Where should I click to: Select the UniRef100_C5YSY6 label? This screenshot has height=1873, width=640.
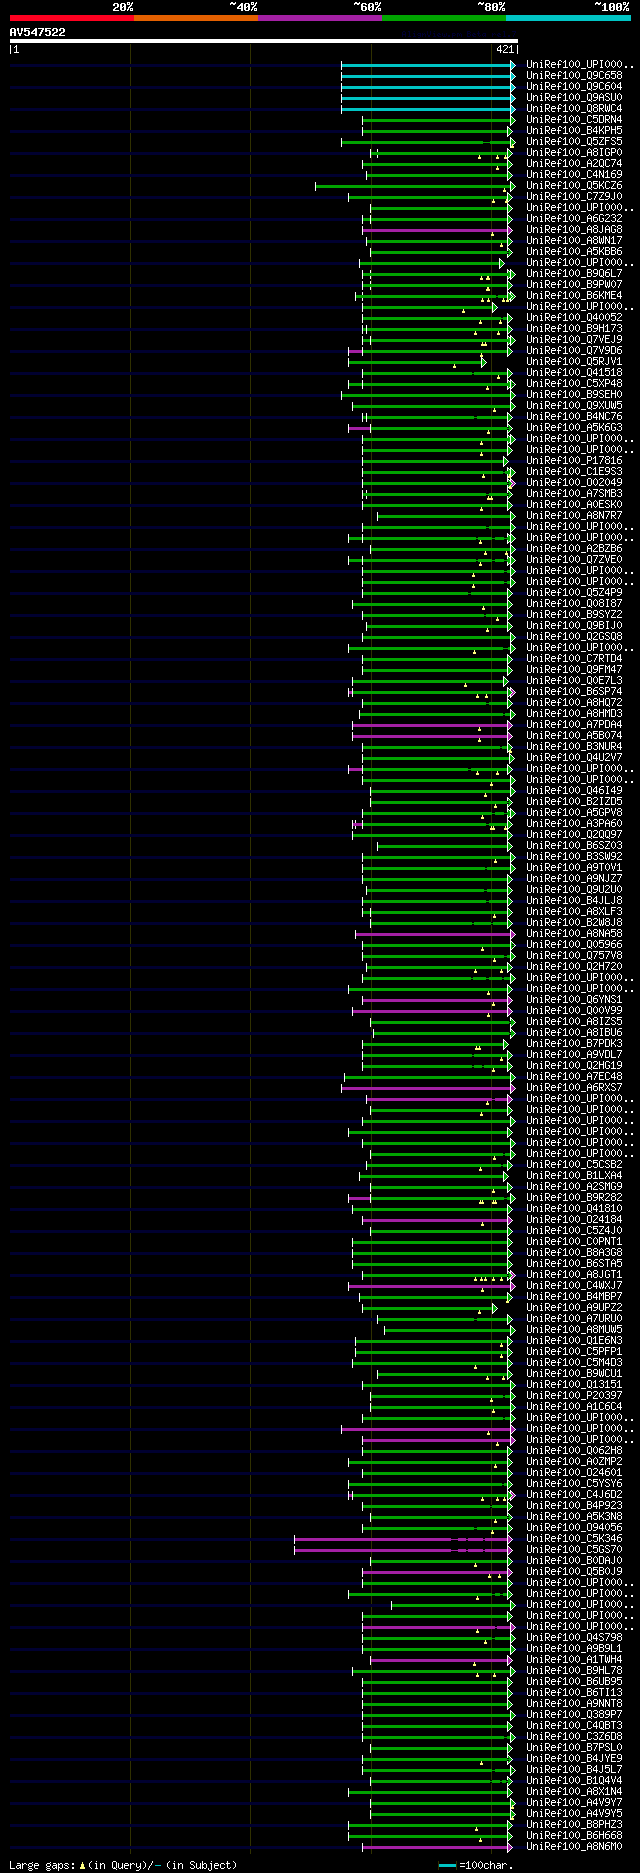coord(574,1483)
